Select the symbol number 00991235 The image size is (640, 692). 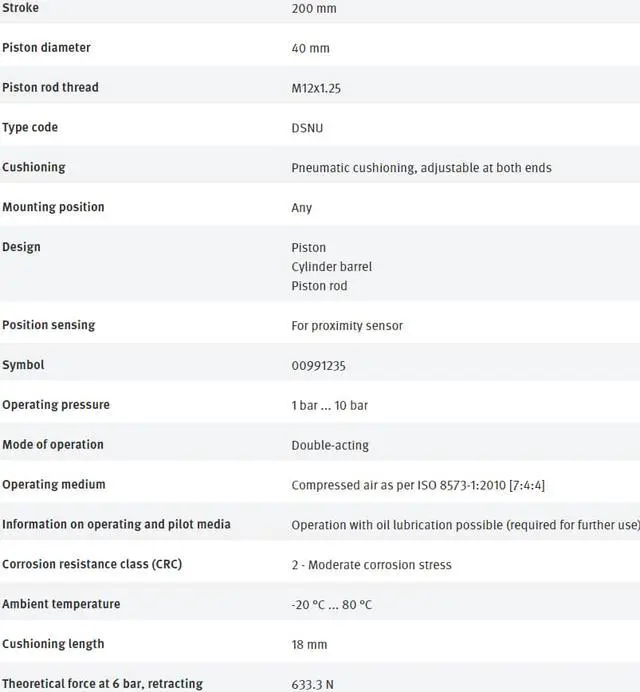[318, 366]
